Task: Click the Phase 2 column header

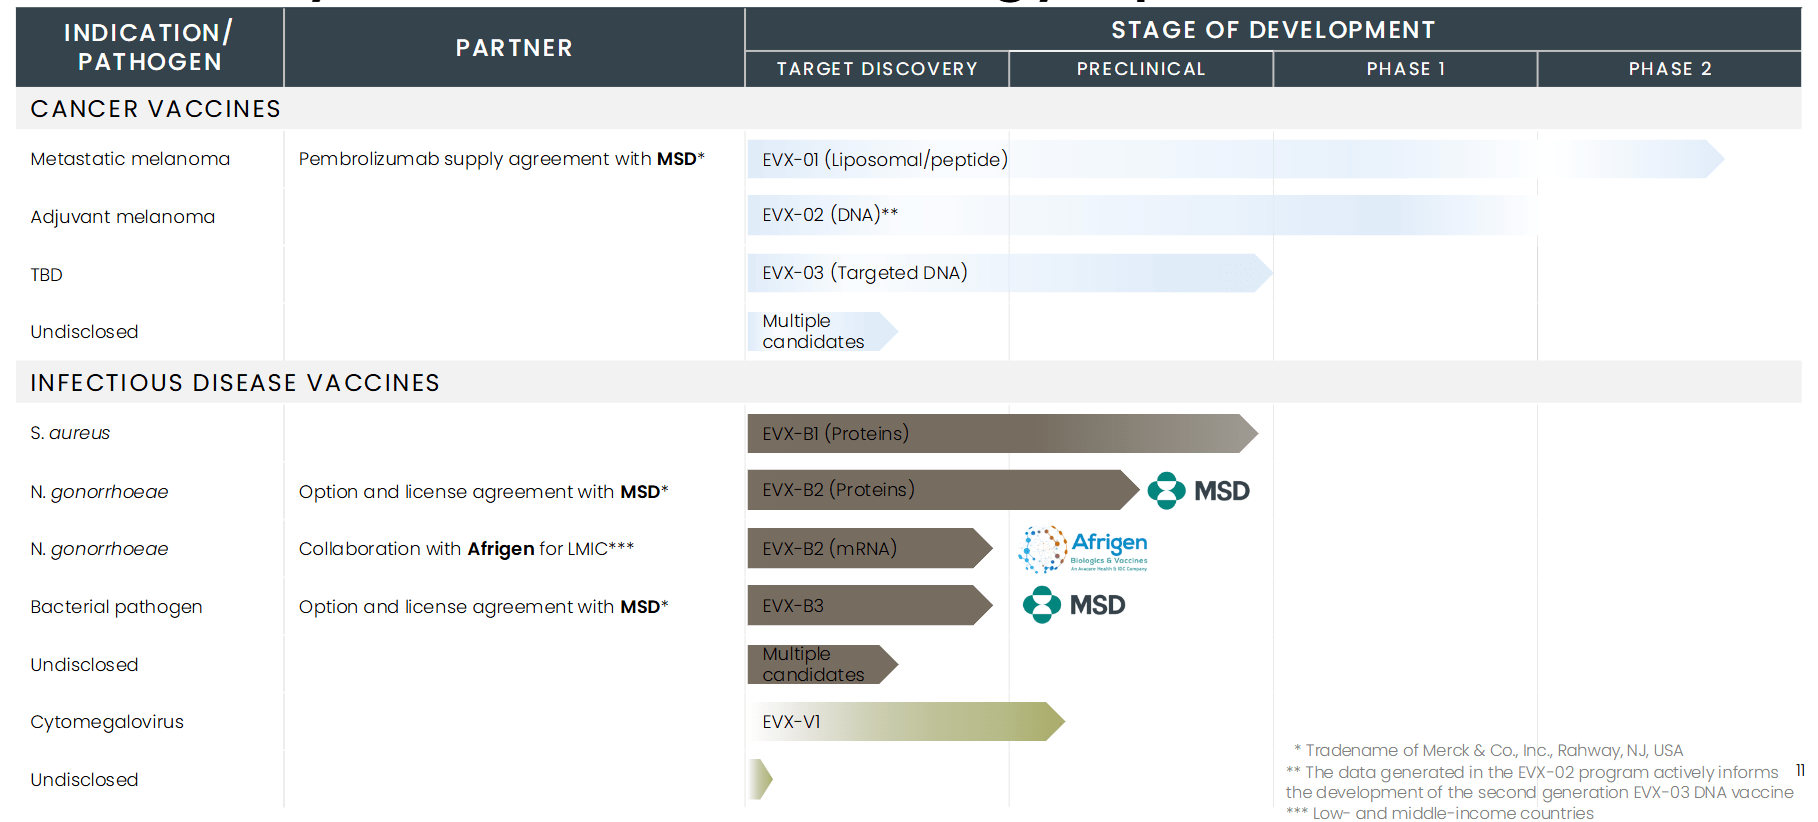Action: coord(1669,69)
